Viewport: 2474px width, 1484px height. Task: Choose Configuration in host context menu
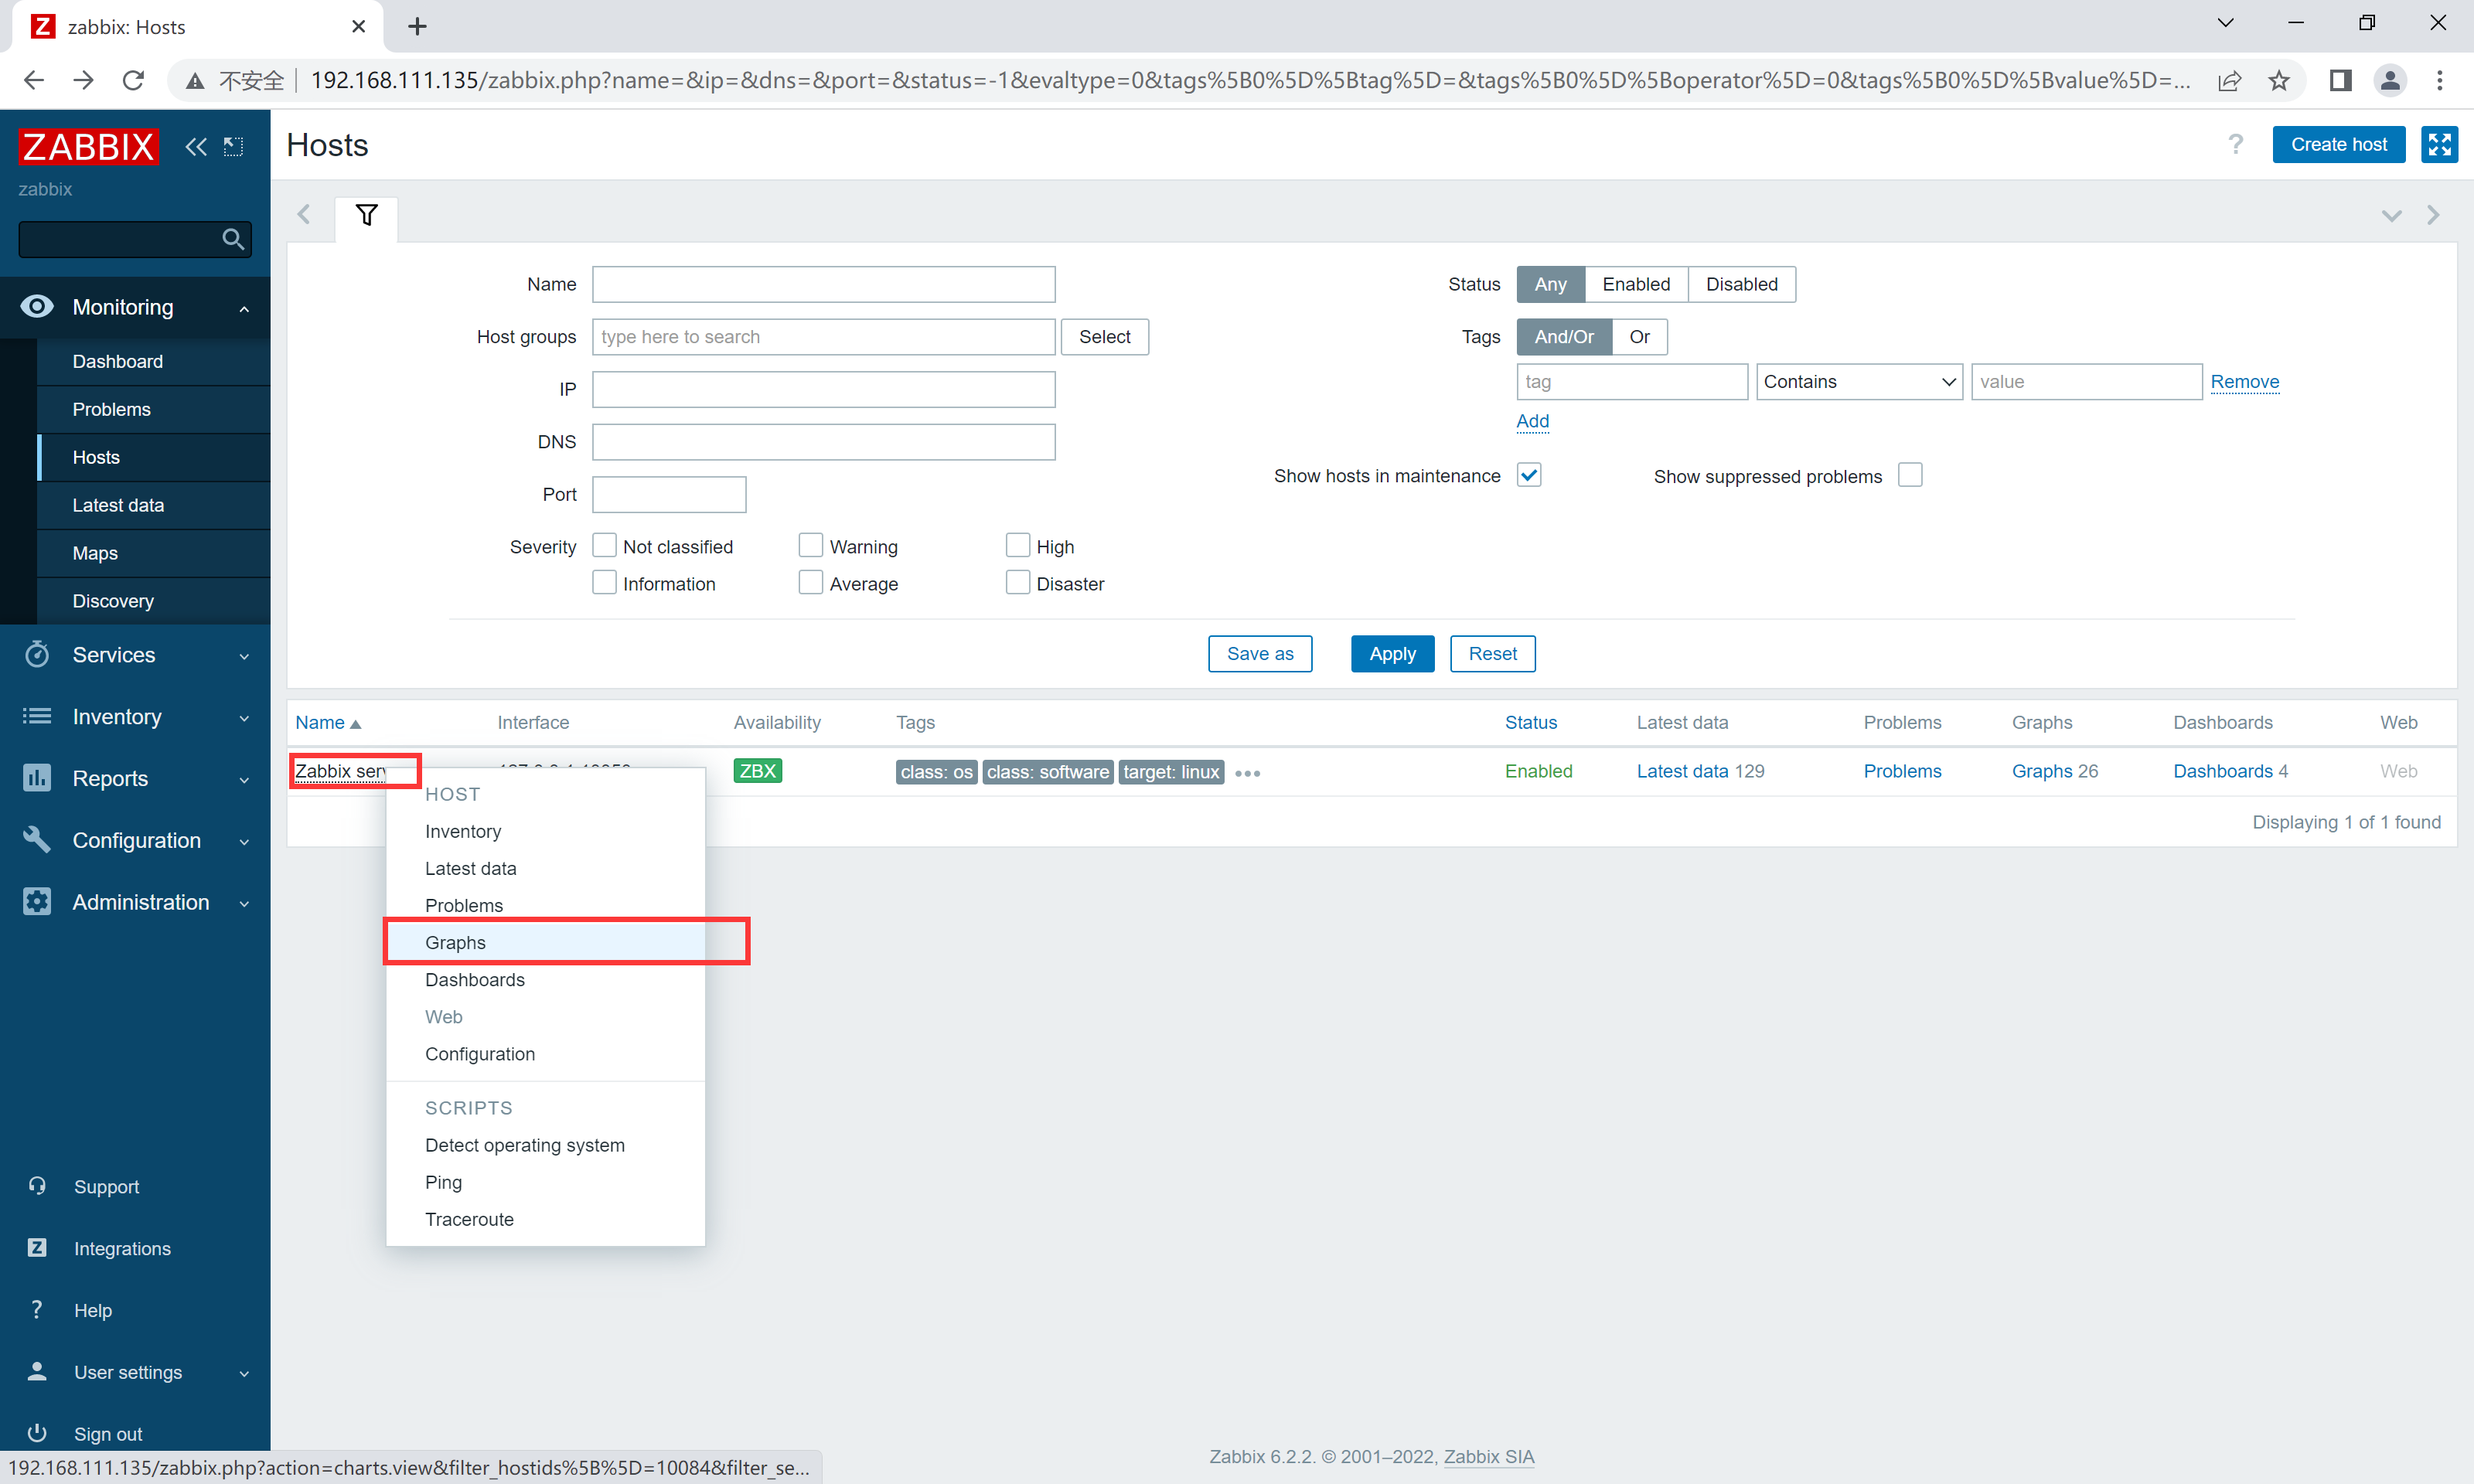(x=546, y=1053)
